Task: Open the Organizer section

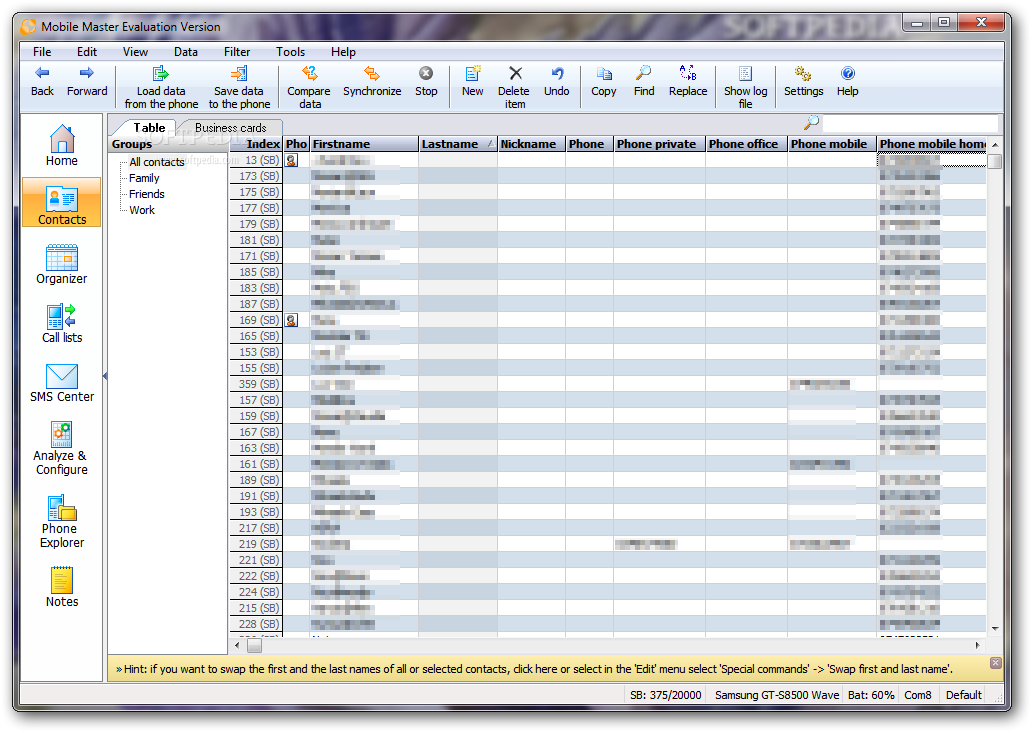Action: tap(62, 264)
